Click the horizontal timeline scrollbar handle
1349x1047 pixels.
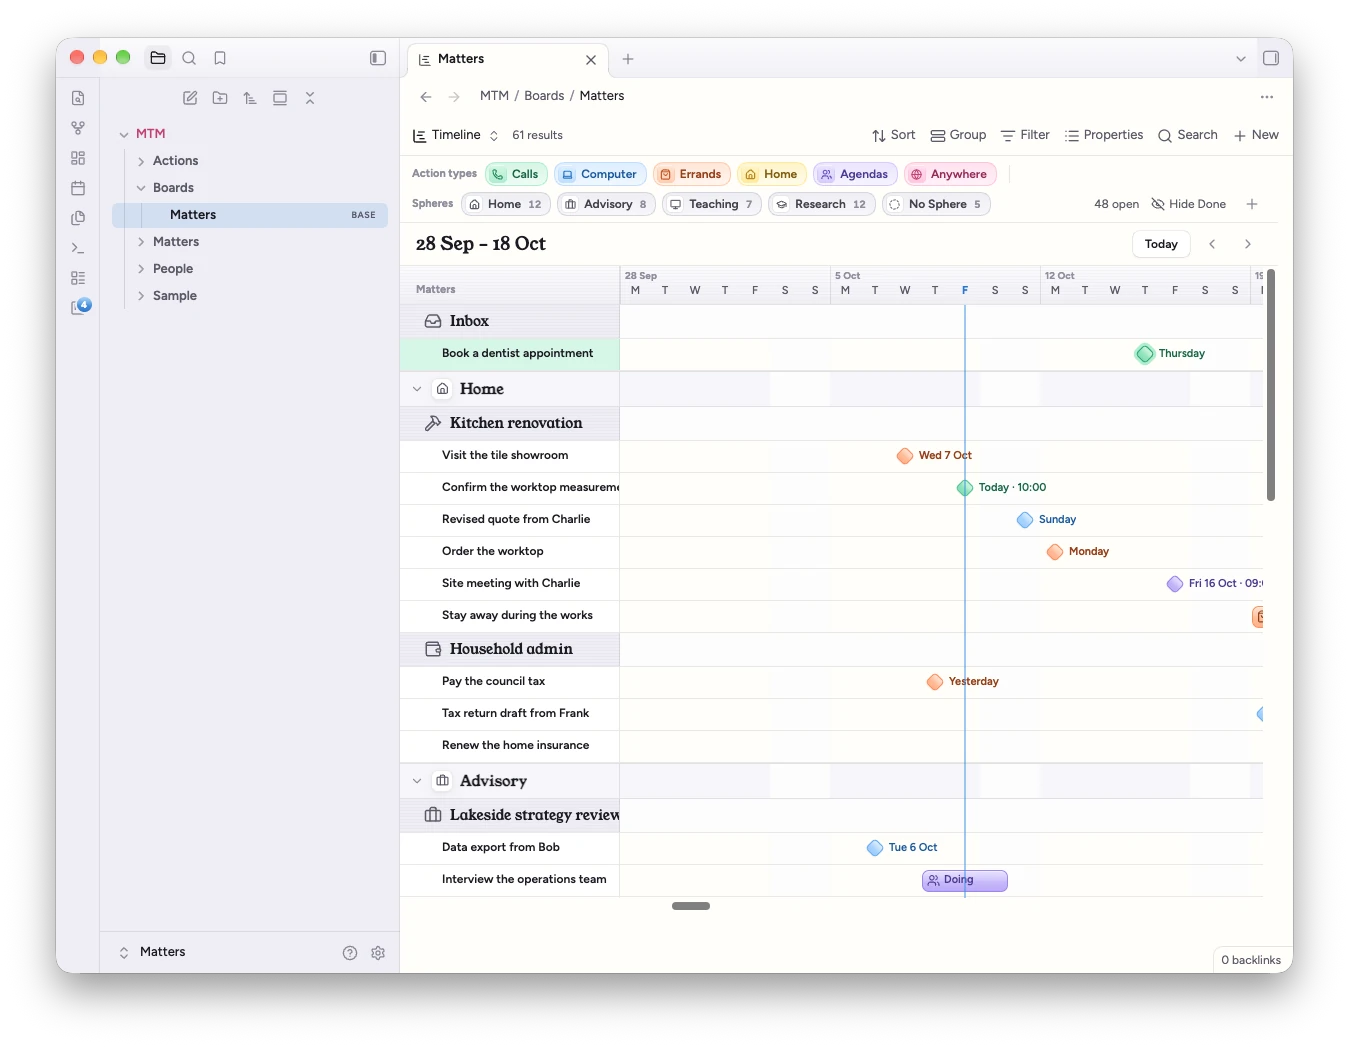[x=691, y=906]
